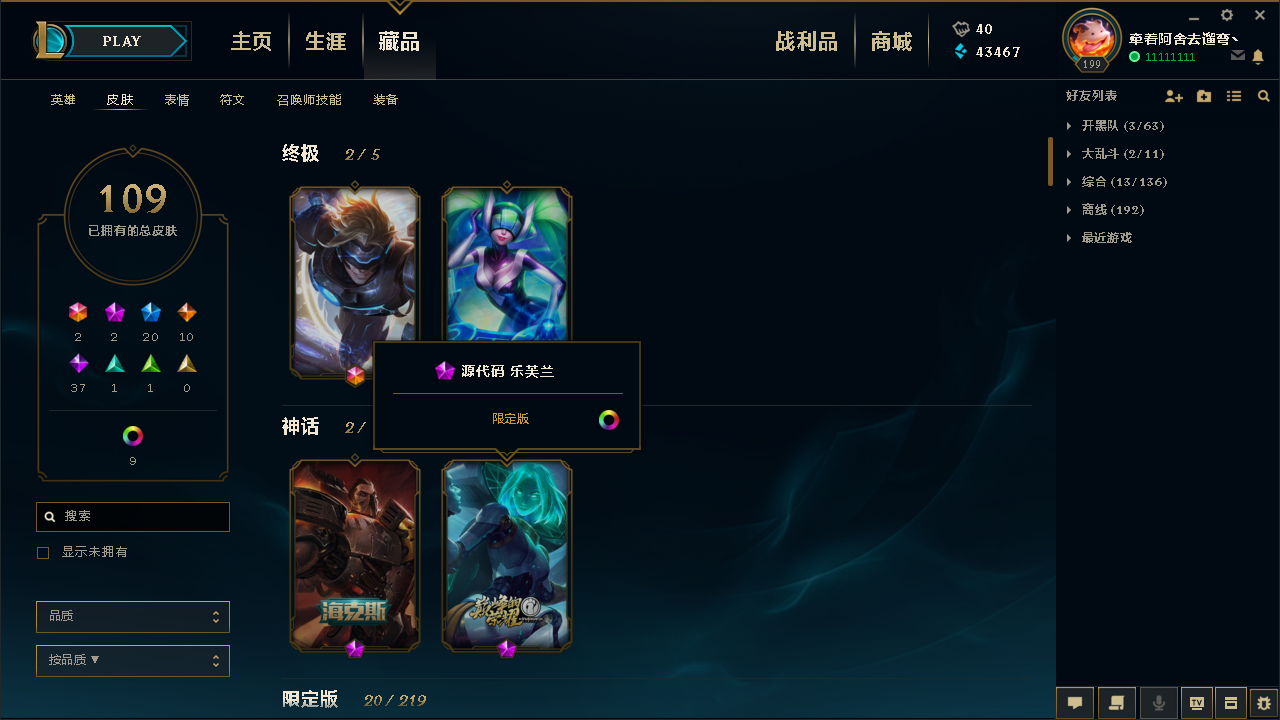
Task: Enable the 显示未拥有 checkbox
Action: 43,552
